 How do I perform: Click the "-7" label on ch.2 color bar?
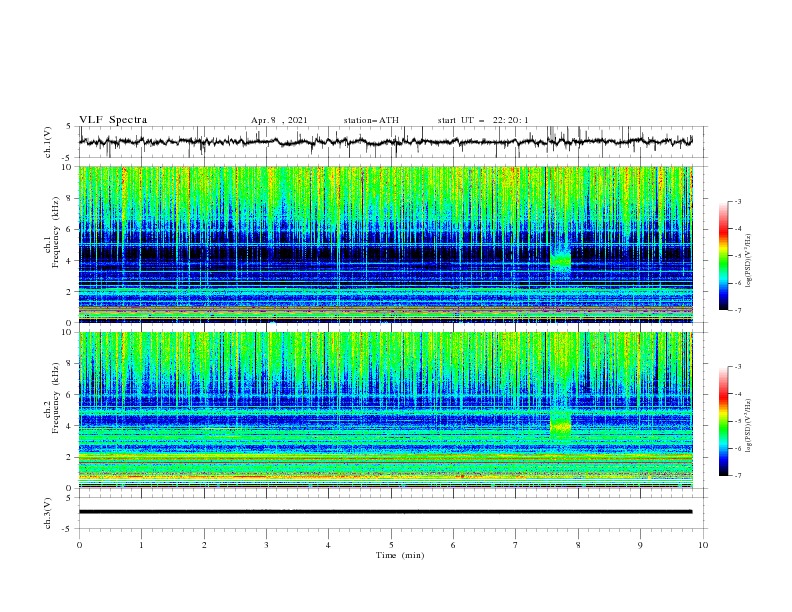click(x=737, y=476)
